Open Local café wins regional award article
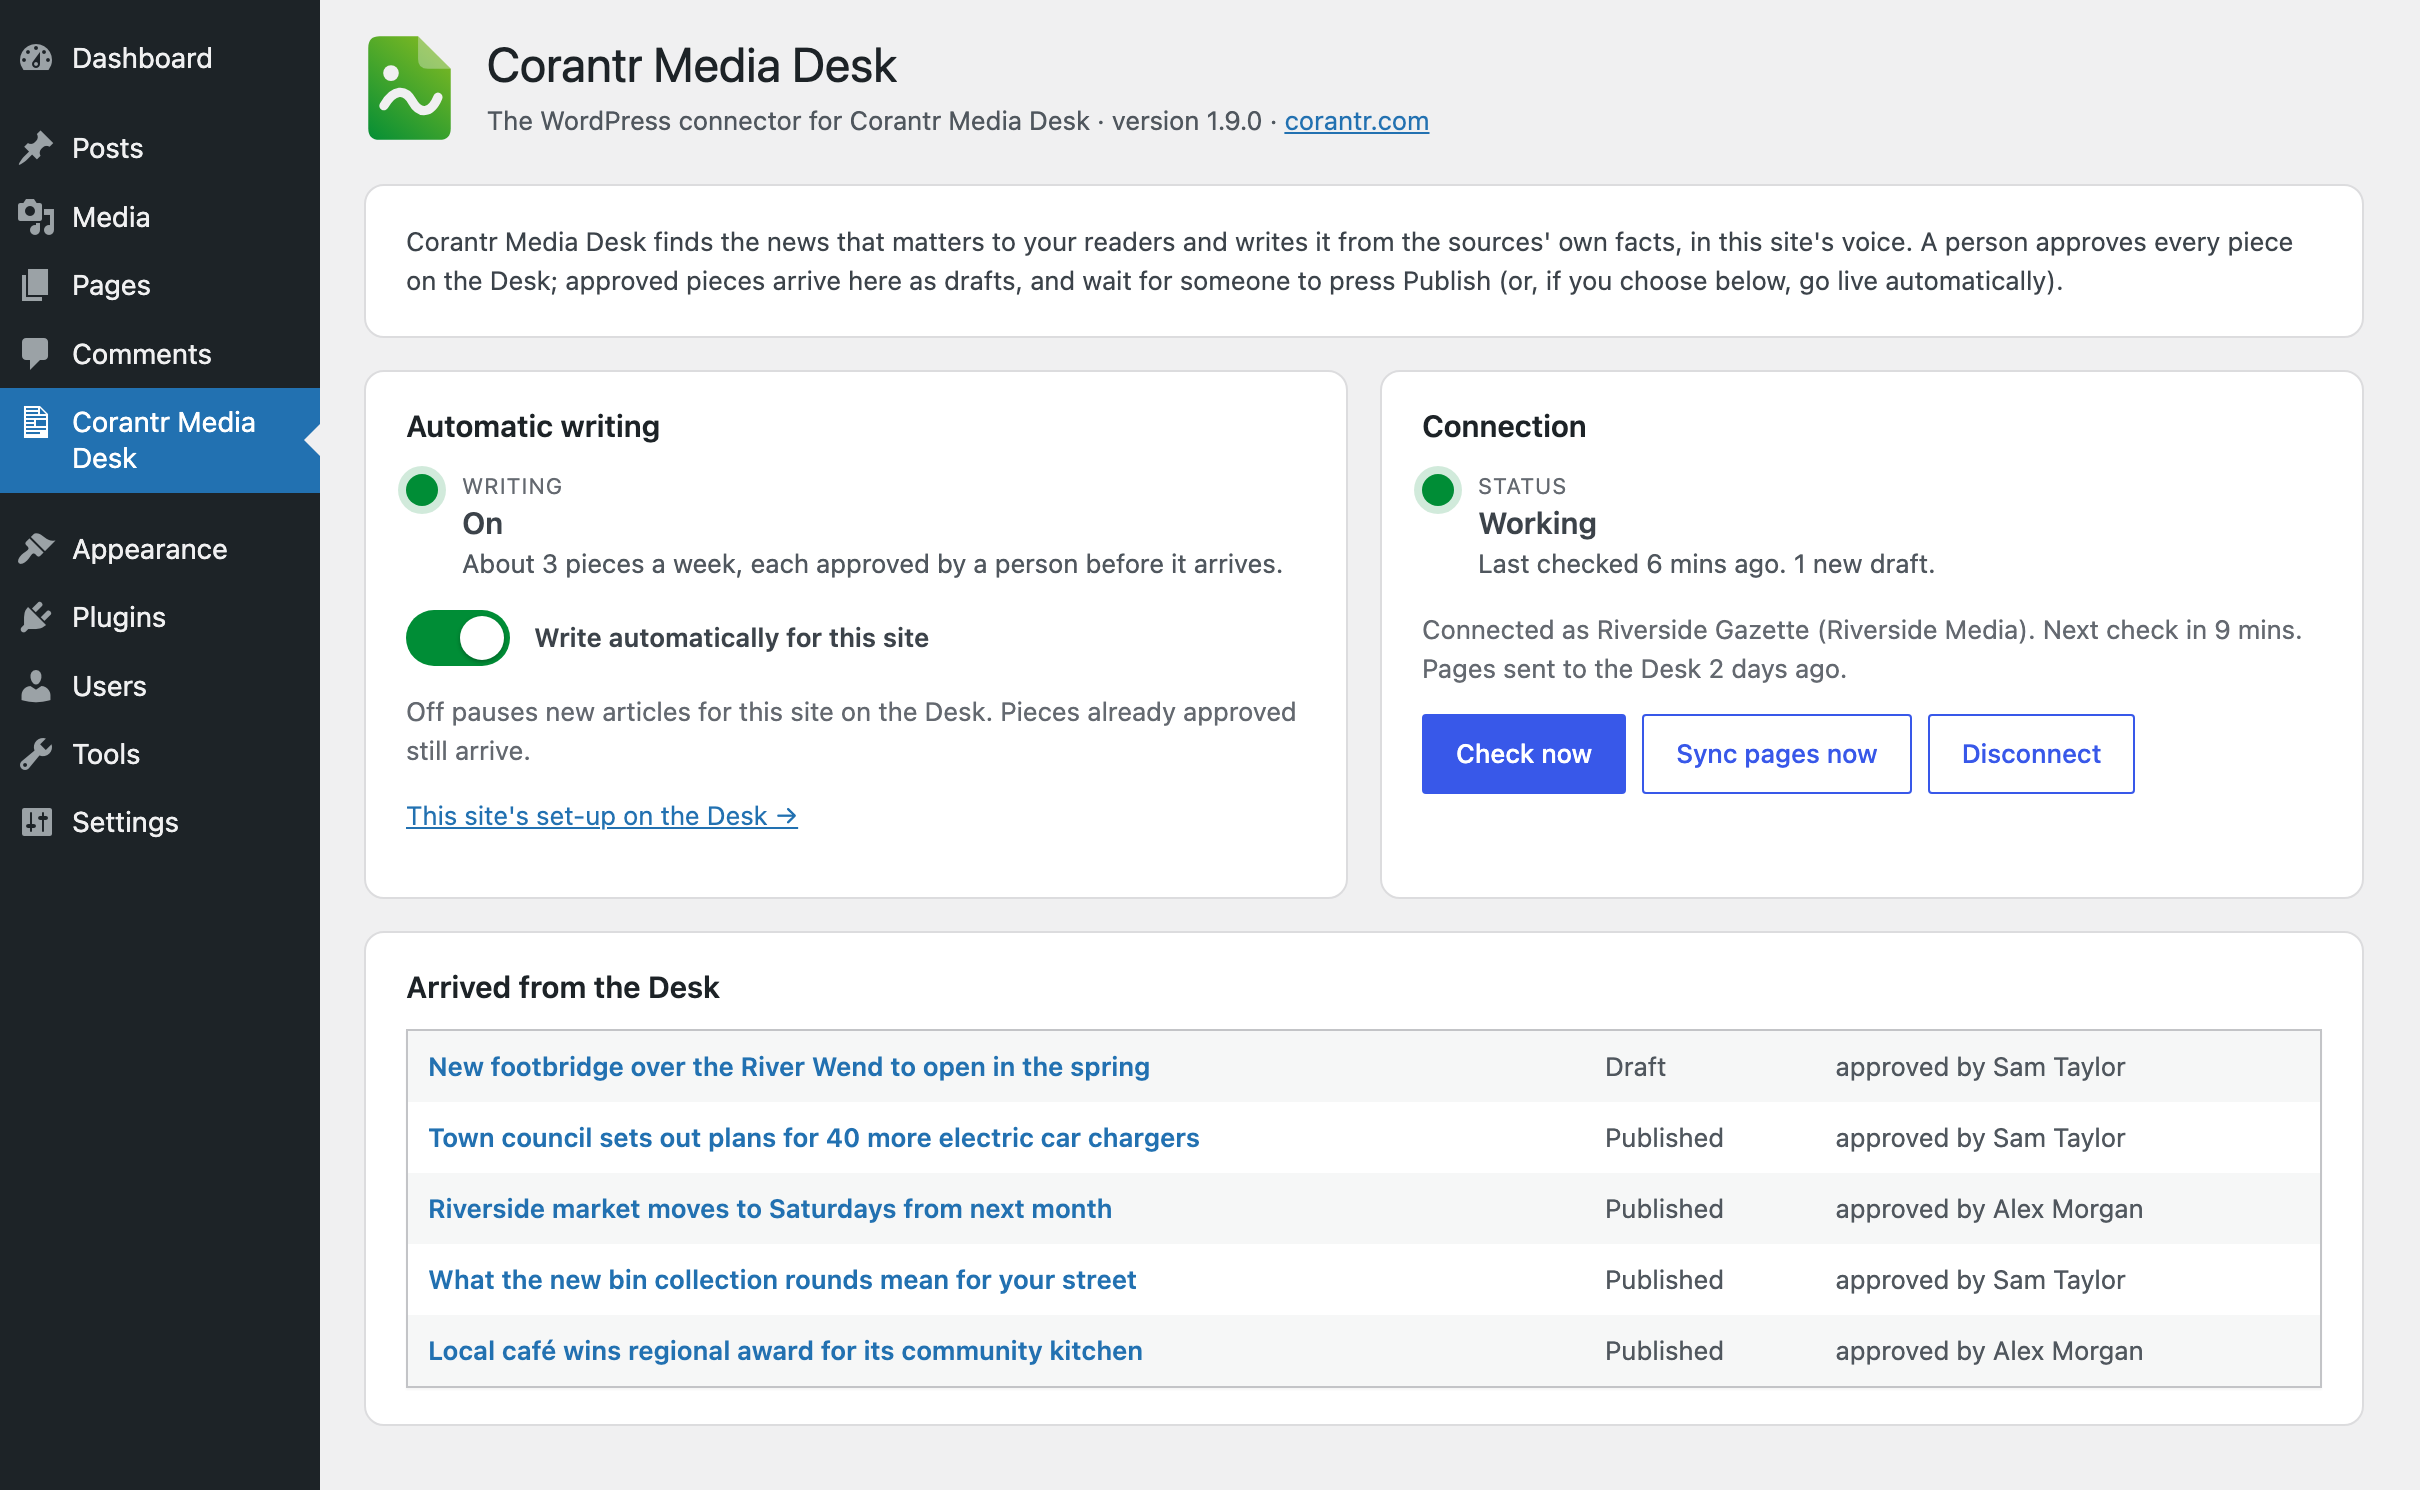 pos(785,1351)
